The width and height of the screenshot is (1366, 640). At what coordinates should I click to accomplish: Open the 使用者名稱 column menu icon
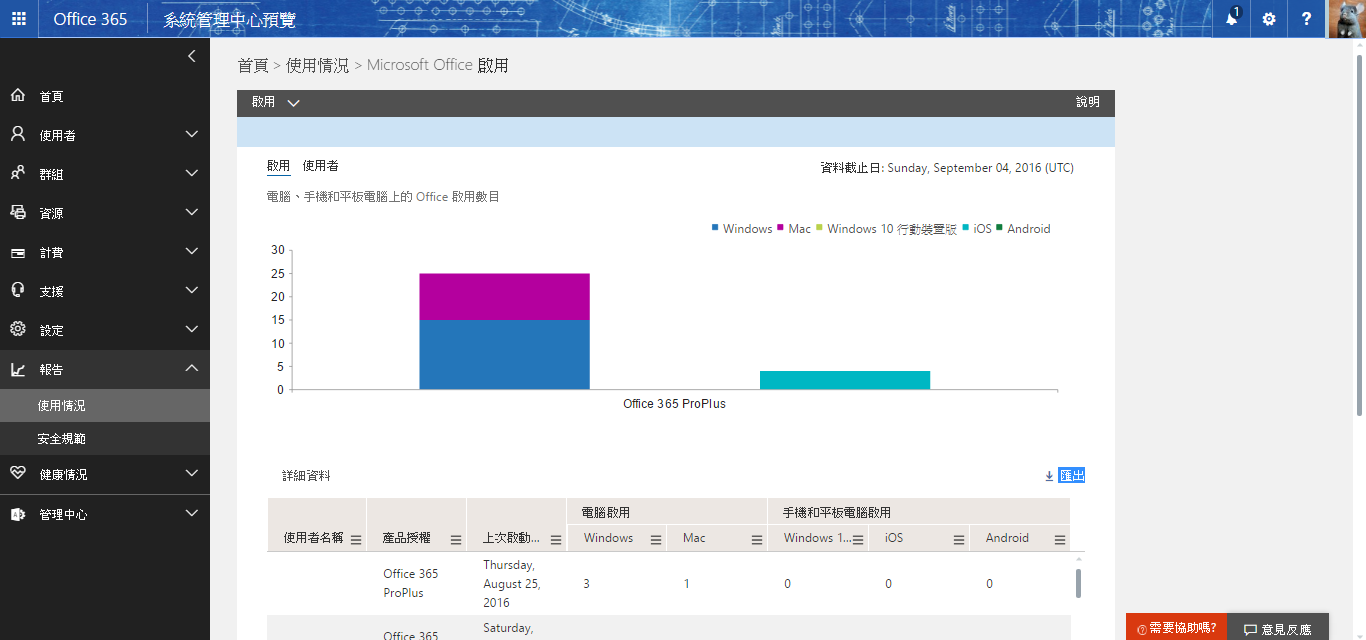356,540
